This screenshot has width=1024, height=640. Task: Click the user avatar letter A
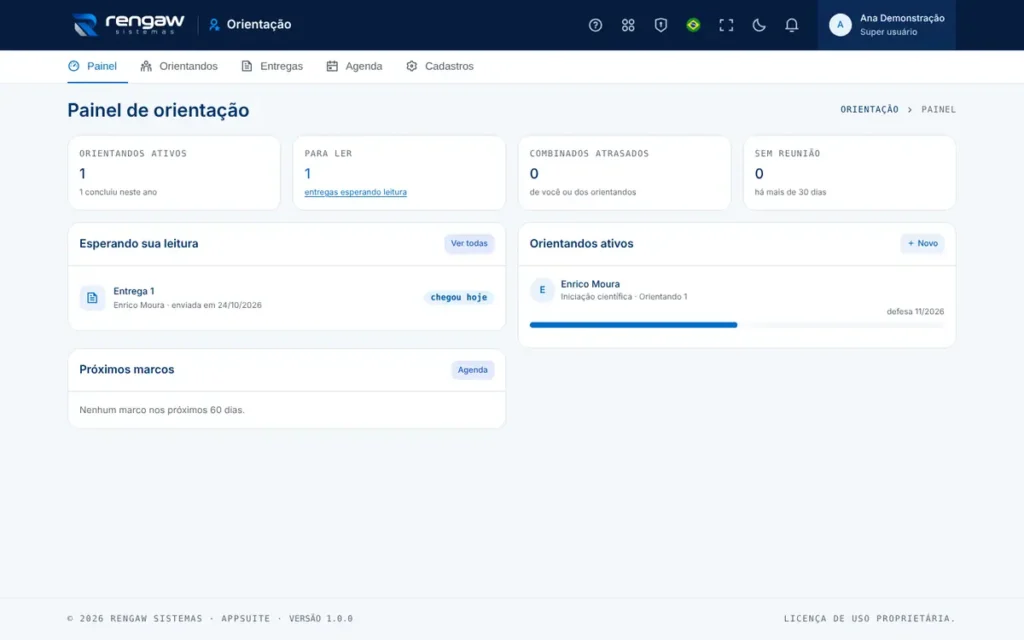[840, 25]
